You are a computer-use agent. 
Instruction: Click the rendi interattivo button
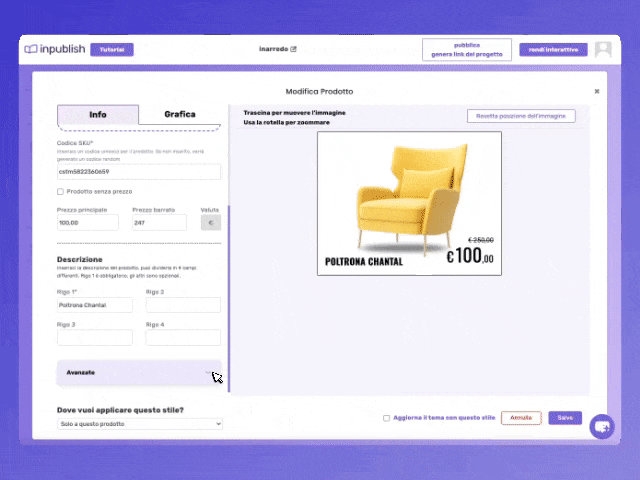pos(553,49)
